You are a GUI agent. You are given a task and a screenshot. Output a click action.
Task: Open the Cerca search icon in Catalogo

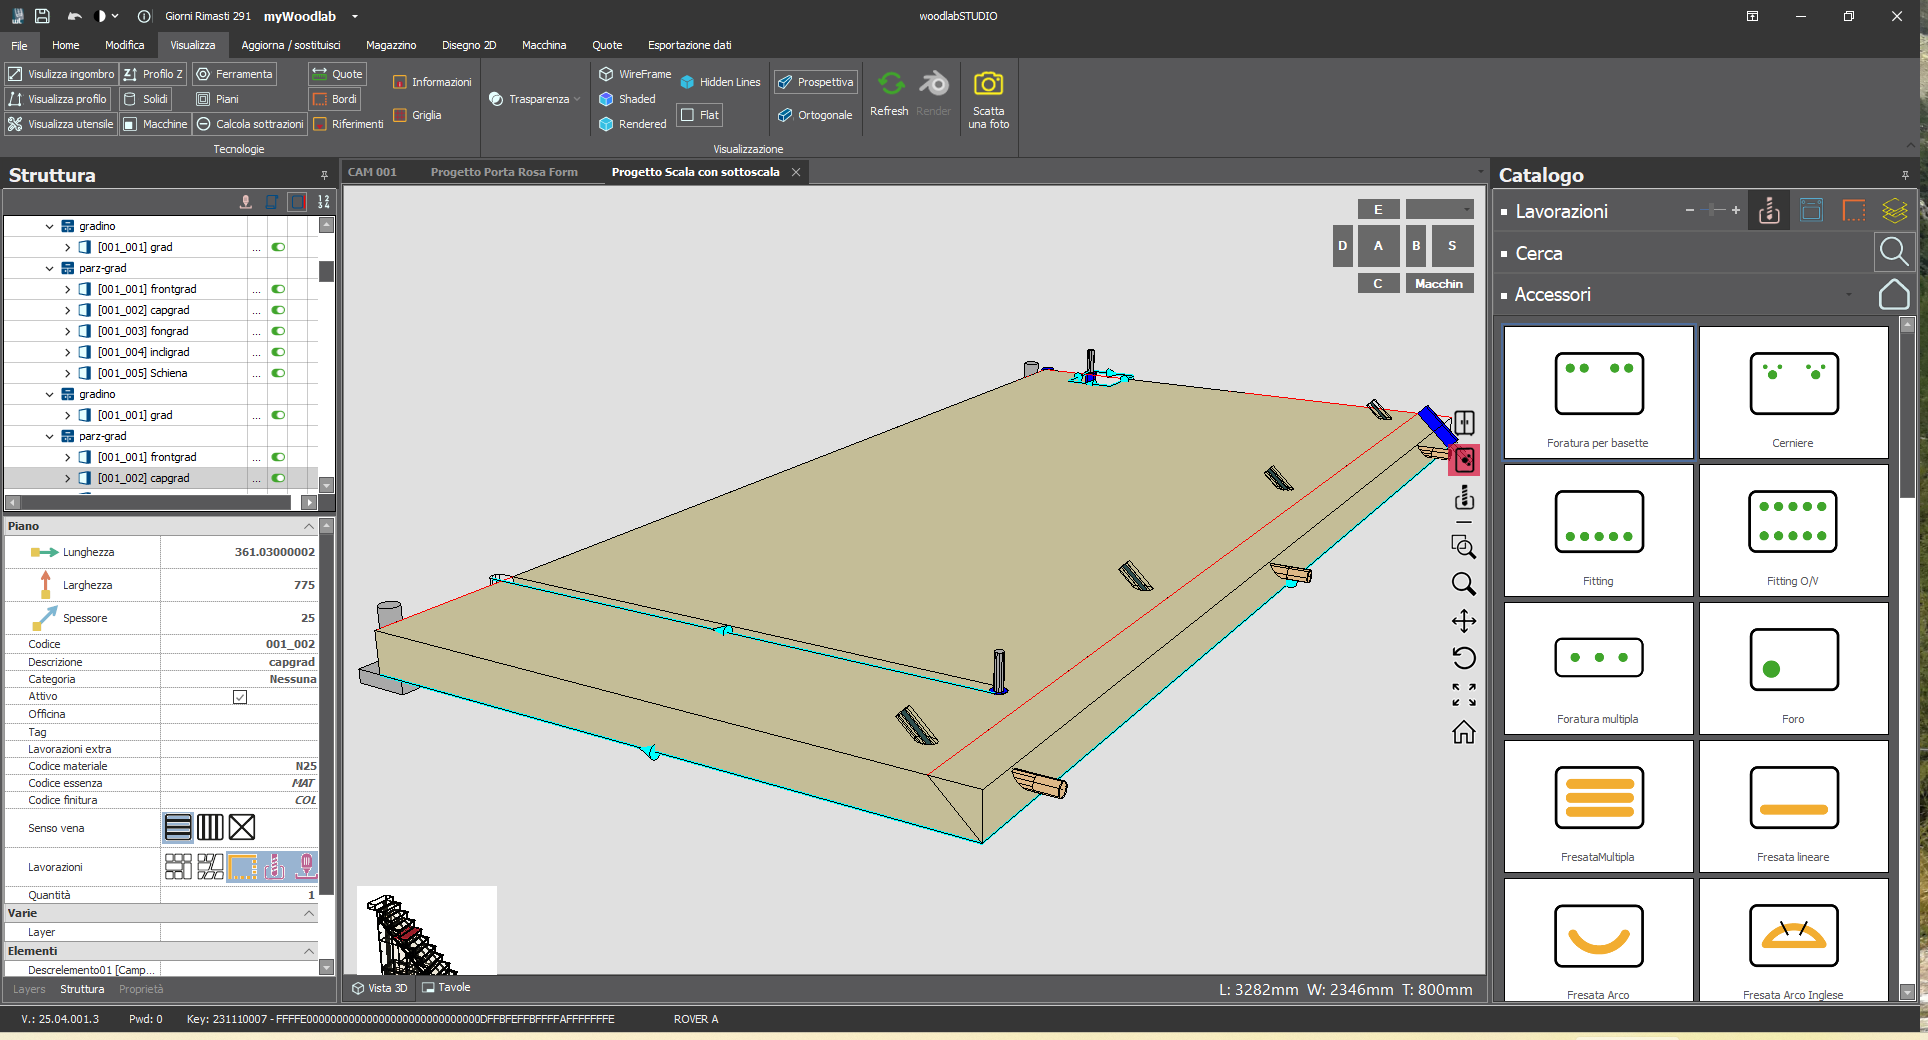(x=1894, y=252)
